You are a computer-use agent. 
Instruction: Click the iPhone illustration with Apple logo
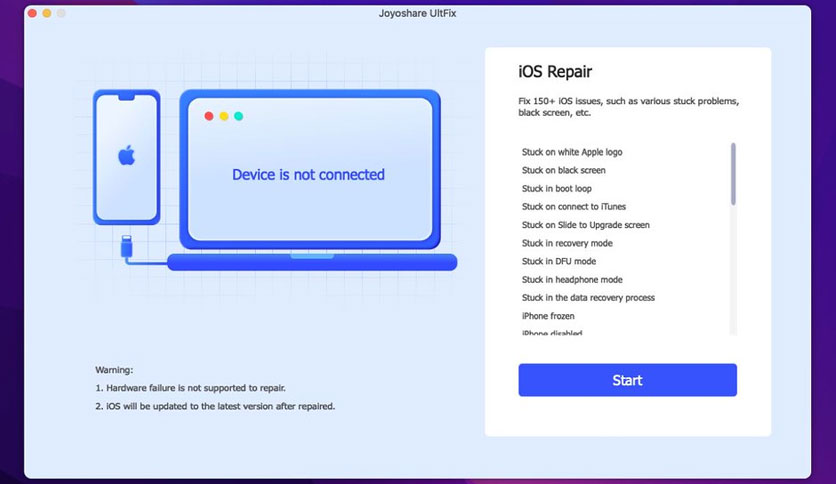tap(127, 157)
